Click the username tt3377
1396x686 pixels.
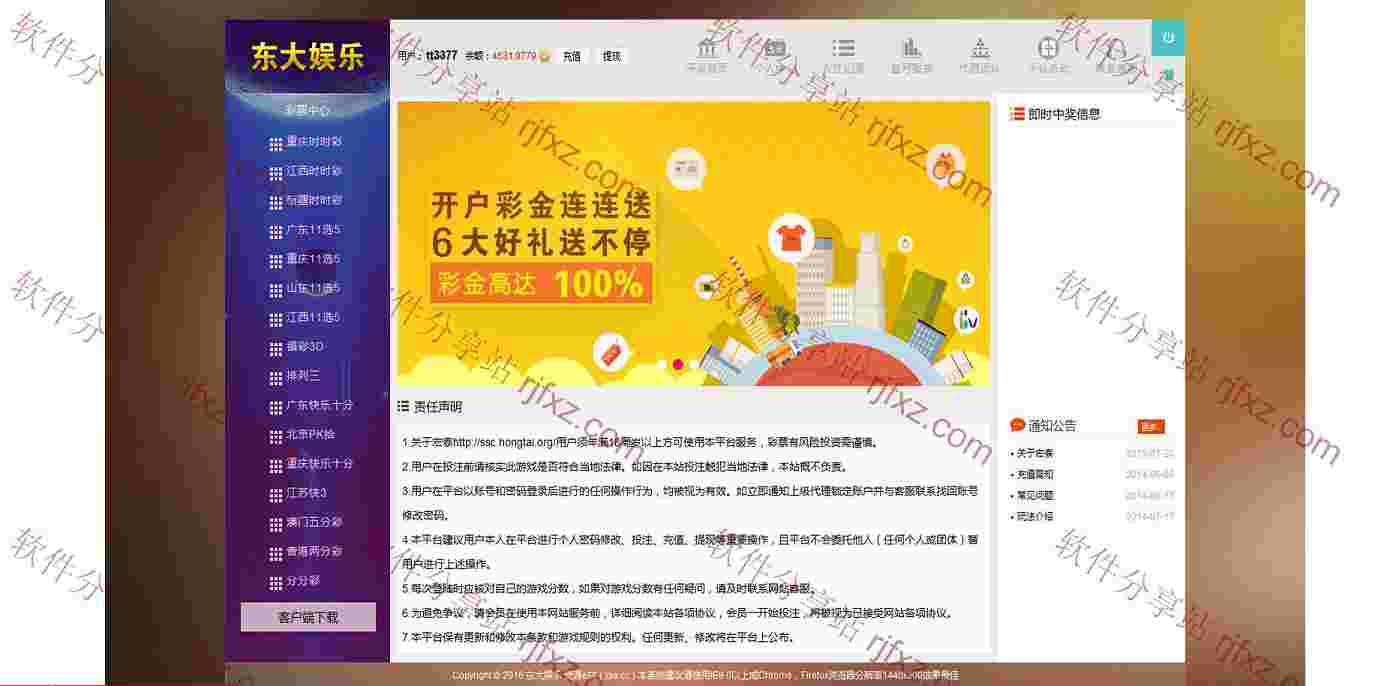click(x=441, y=57)
